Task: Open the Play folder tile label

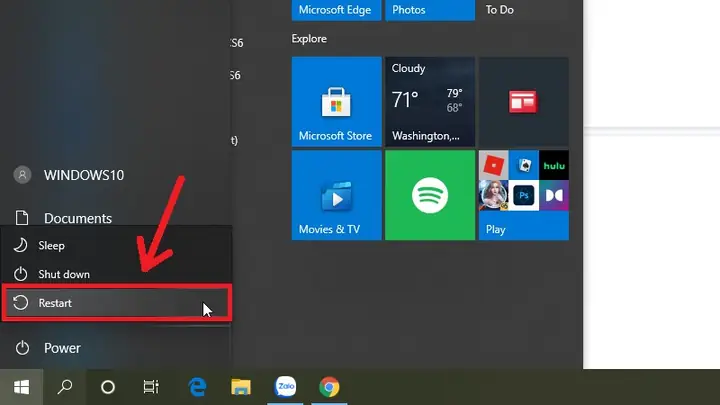Action: [495, 229]
